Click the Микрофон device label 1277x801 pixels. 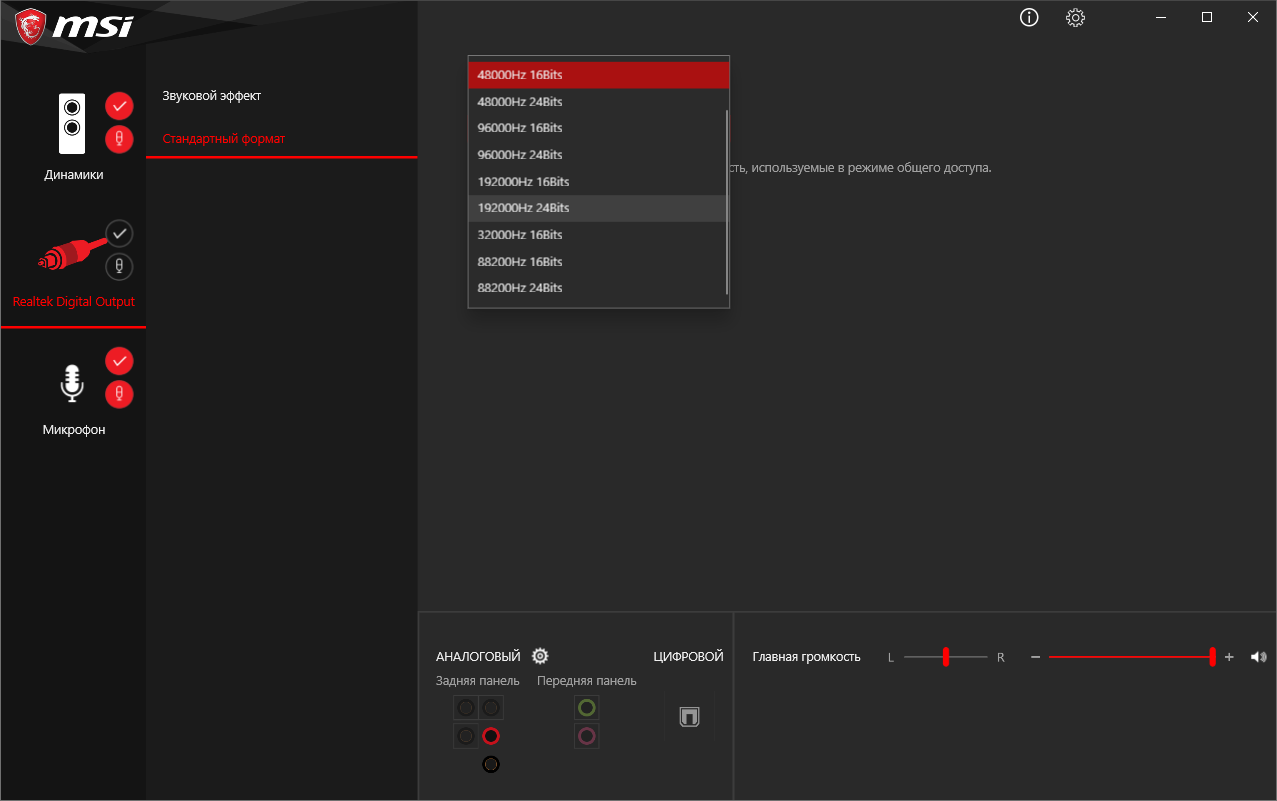tap(73, 430)
